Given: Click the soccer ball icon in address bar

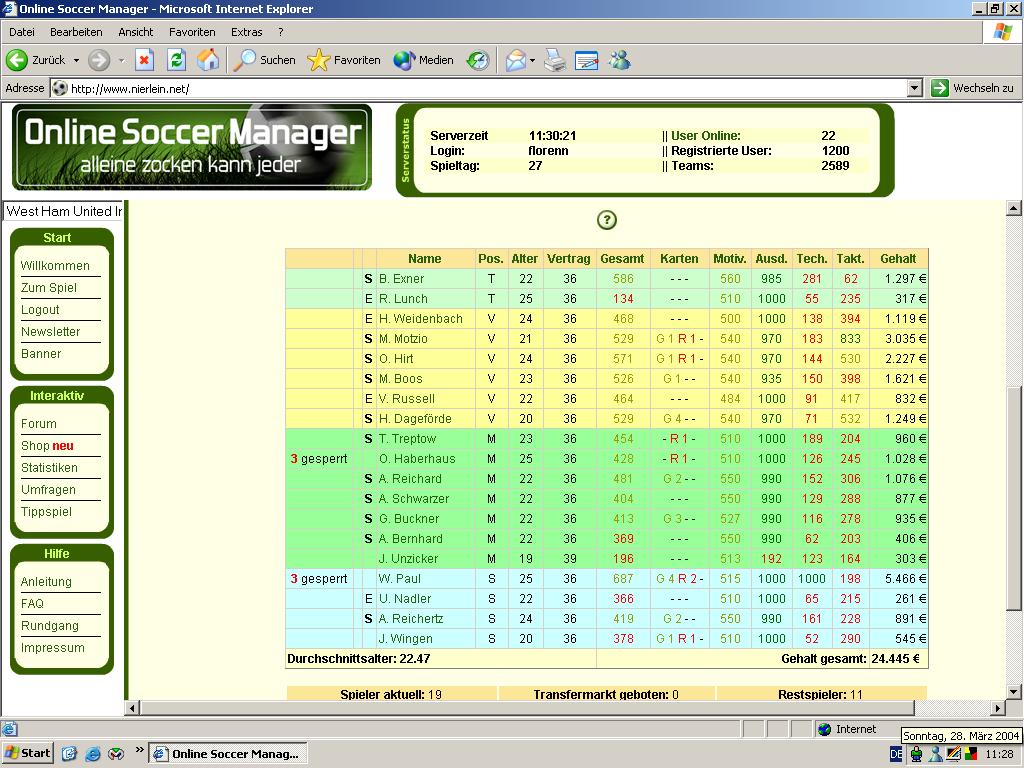Looking at the screenshot, I should coord(59,88).
